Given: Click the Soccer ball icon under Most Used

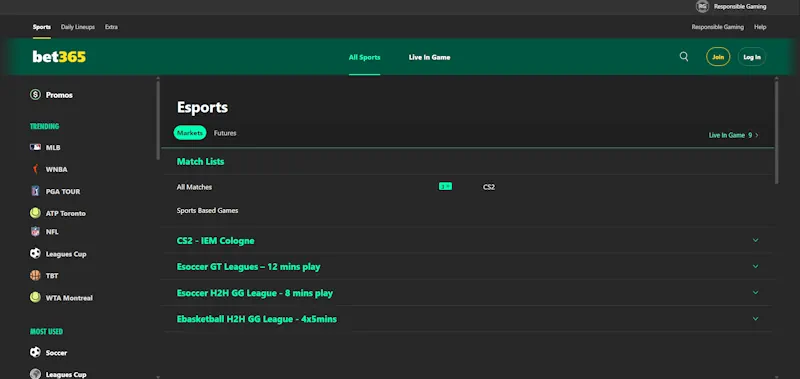Looking at the screenshot, I should click(x=35, y=352).
